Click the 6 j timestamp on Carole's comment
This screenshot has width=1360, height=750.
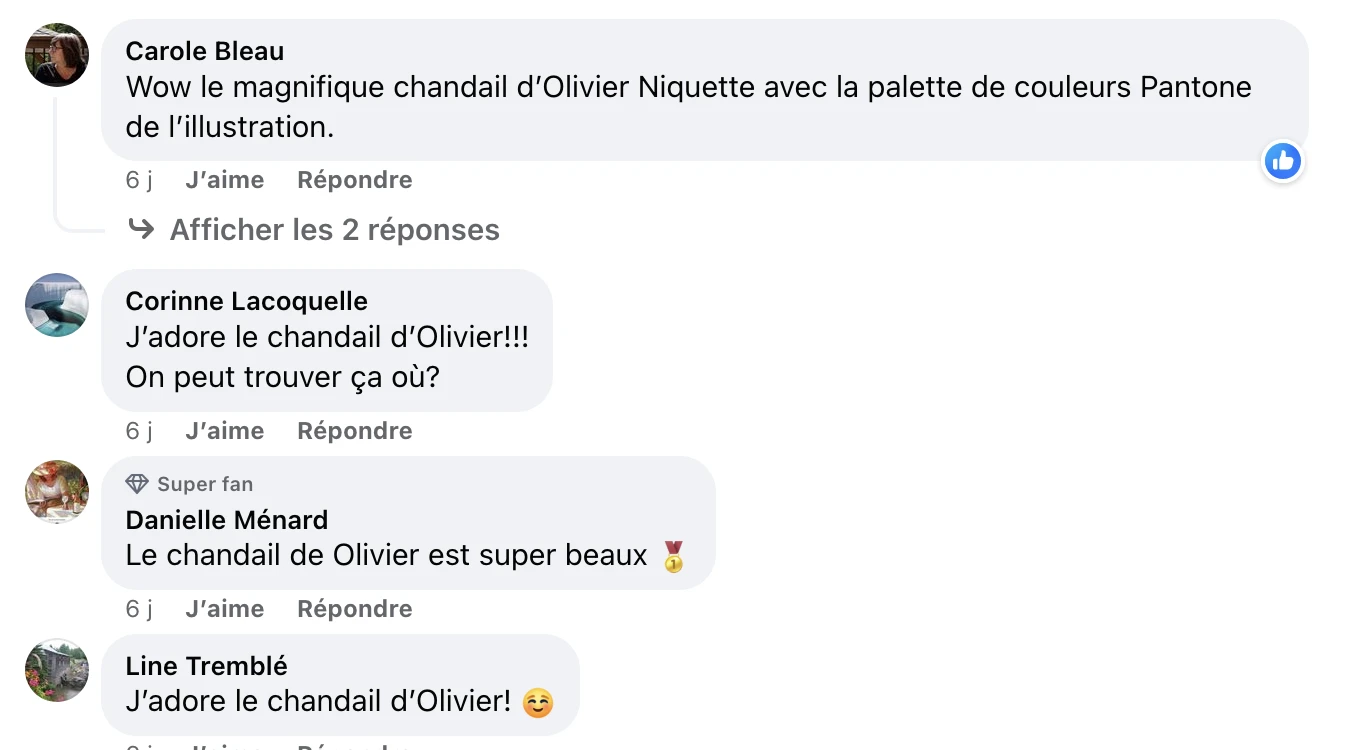(x=139, y=180)
